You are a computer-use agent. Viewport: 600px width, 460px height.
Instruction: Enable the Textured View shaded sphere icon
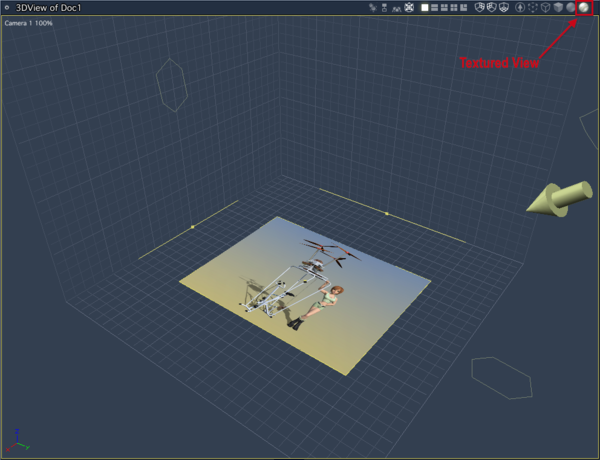584,7
